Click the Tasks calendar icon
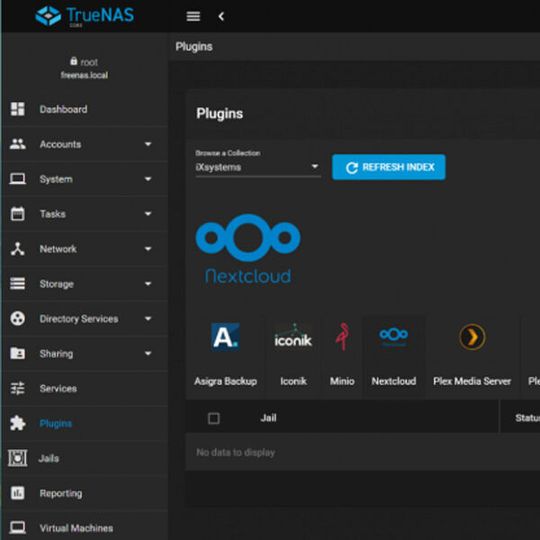Screen dimensions: 540x540 click(x=18, y=214)
